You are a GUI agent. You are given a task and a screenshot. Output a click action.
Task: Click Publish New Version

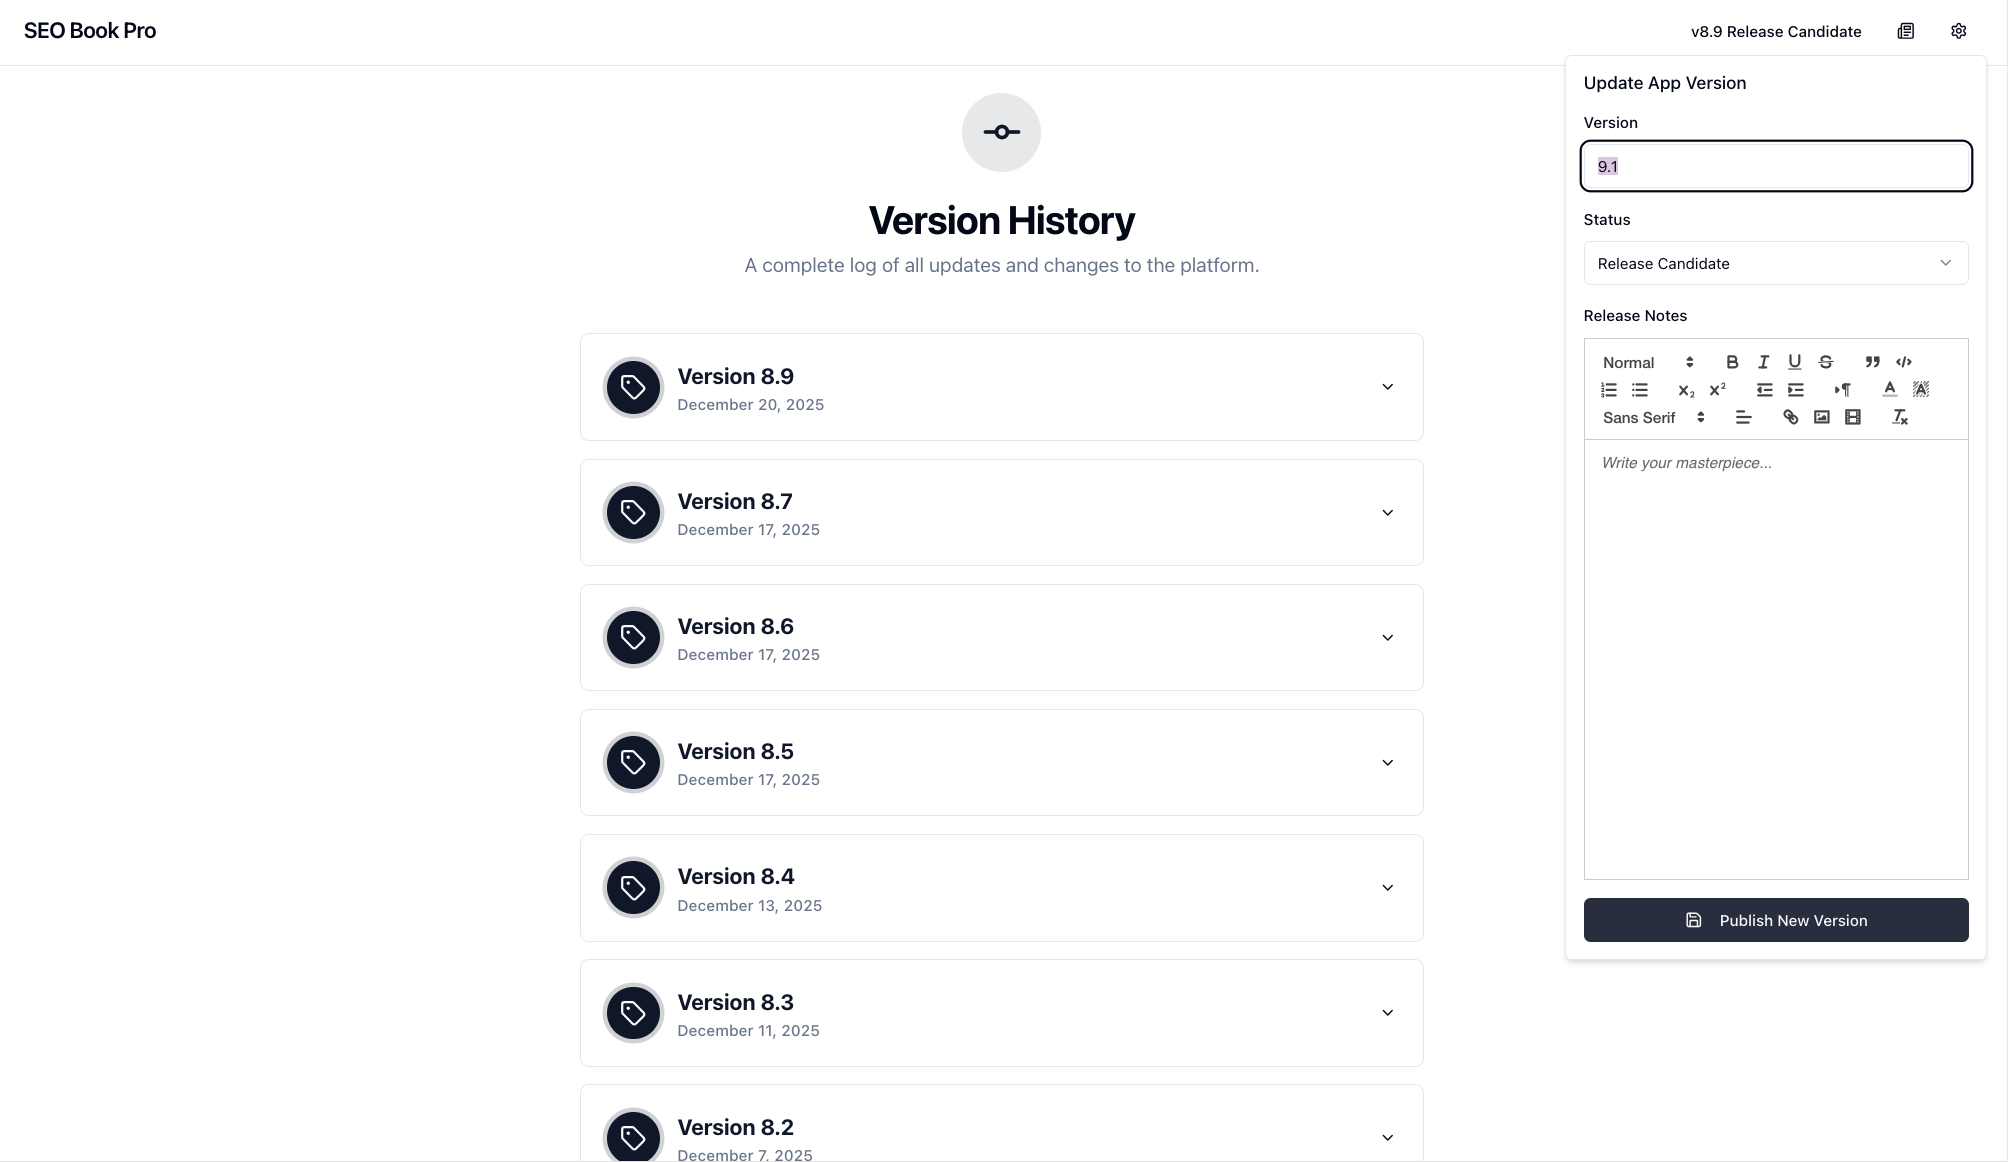coord(1775,920)
